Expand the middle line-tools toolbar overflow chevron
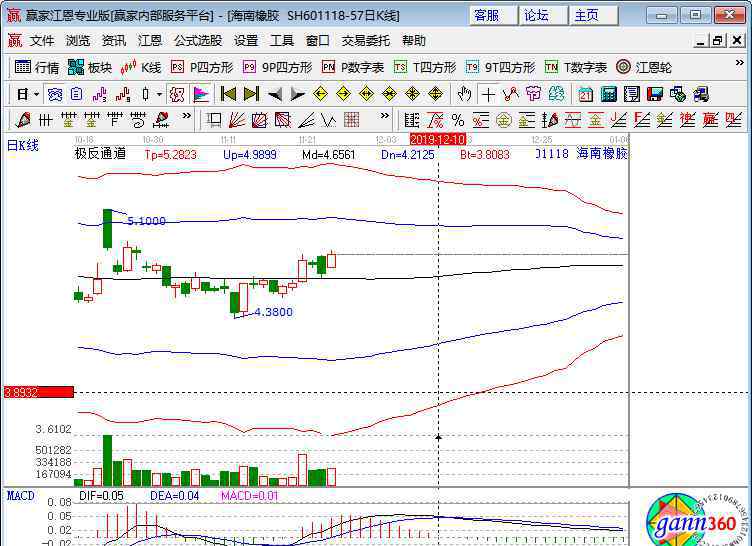Viewport: 752px width, 546px height. [385, 116]
